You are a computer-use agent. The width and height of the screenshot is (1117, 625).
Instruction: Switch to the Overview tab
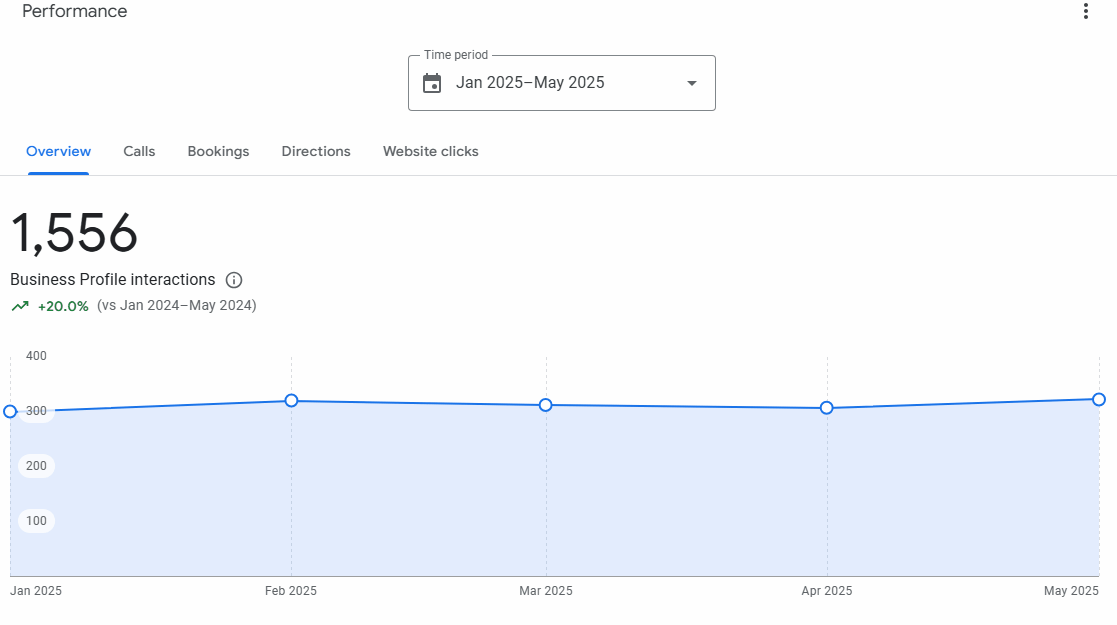58,152
